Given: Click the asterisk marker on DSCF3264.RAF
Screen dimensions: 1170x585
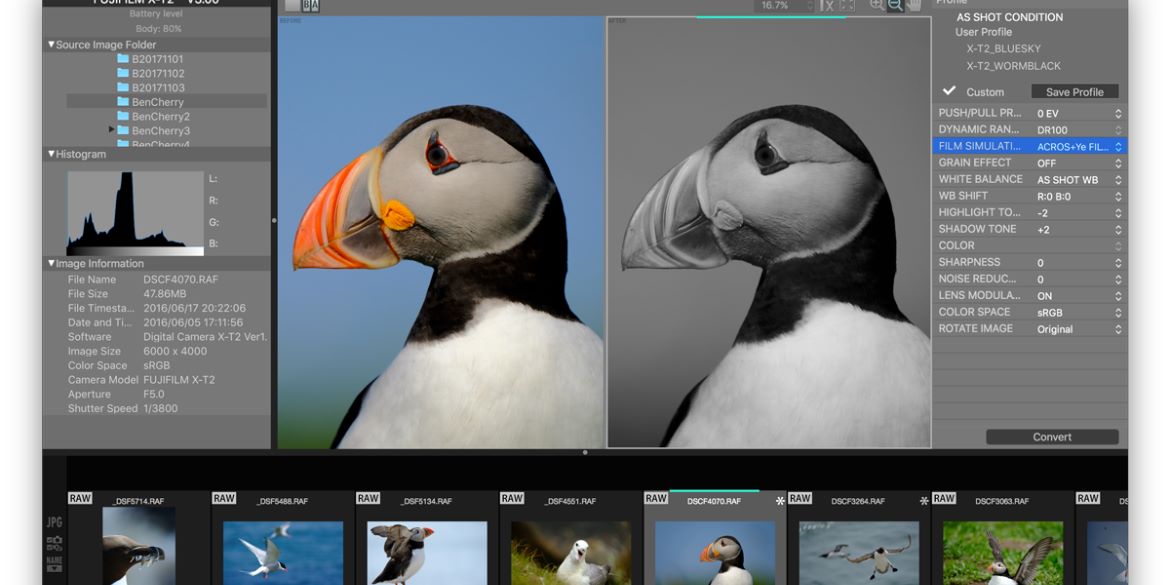Looking at the screenshot, I should [924, 501].
